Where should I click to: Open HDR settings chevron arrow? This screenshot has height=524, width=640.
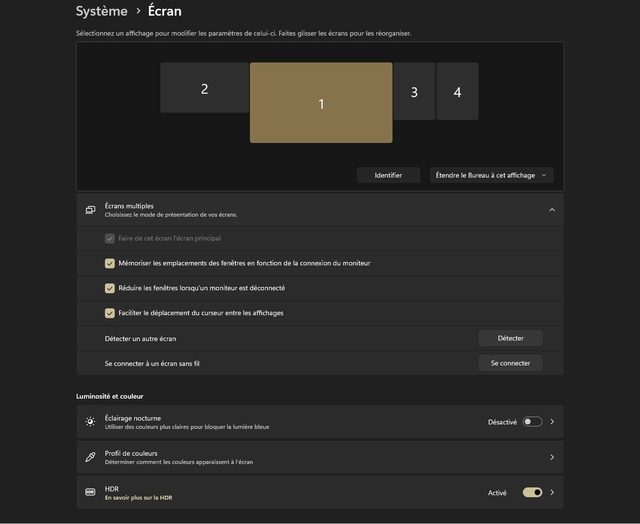[x=552, y=492]
